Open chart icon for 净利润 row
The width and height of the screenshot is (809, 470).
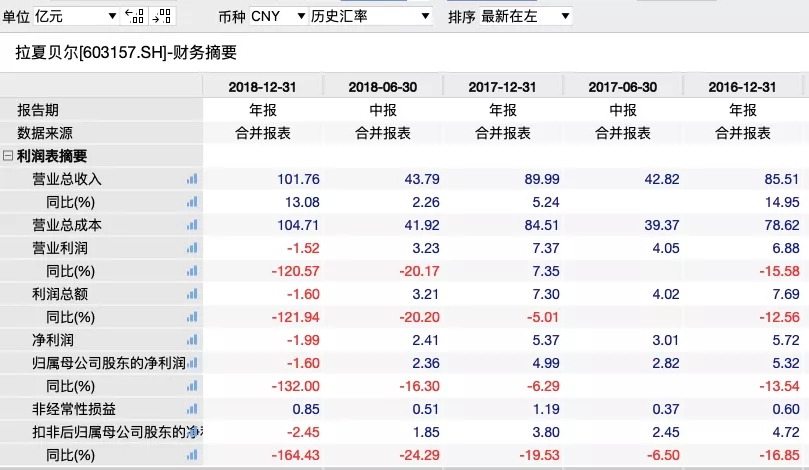192,340
